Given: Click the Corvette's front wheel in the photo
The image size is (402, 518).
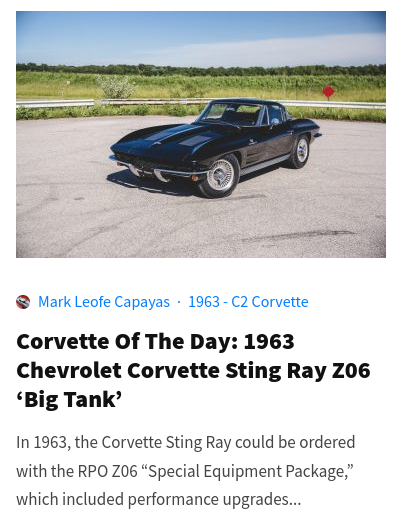Looking at the screenshot, I should [x=220, y=176].
